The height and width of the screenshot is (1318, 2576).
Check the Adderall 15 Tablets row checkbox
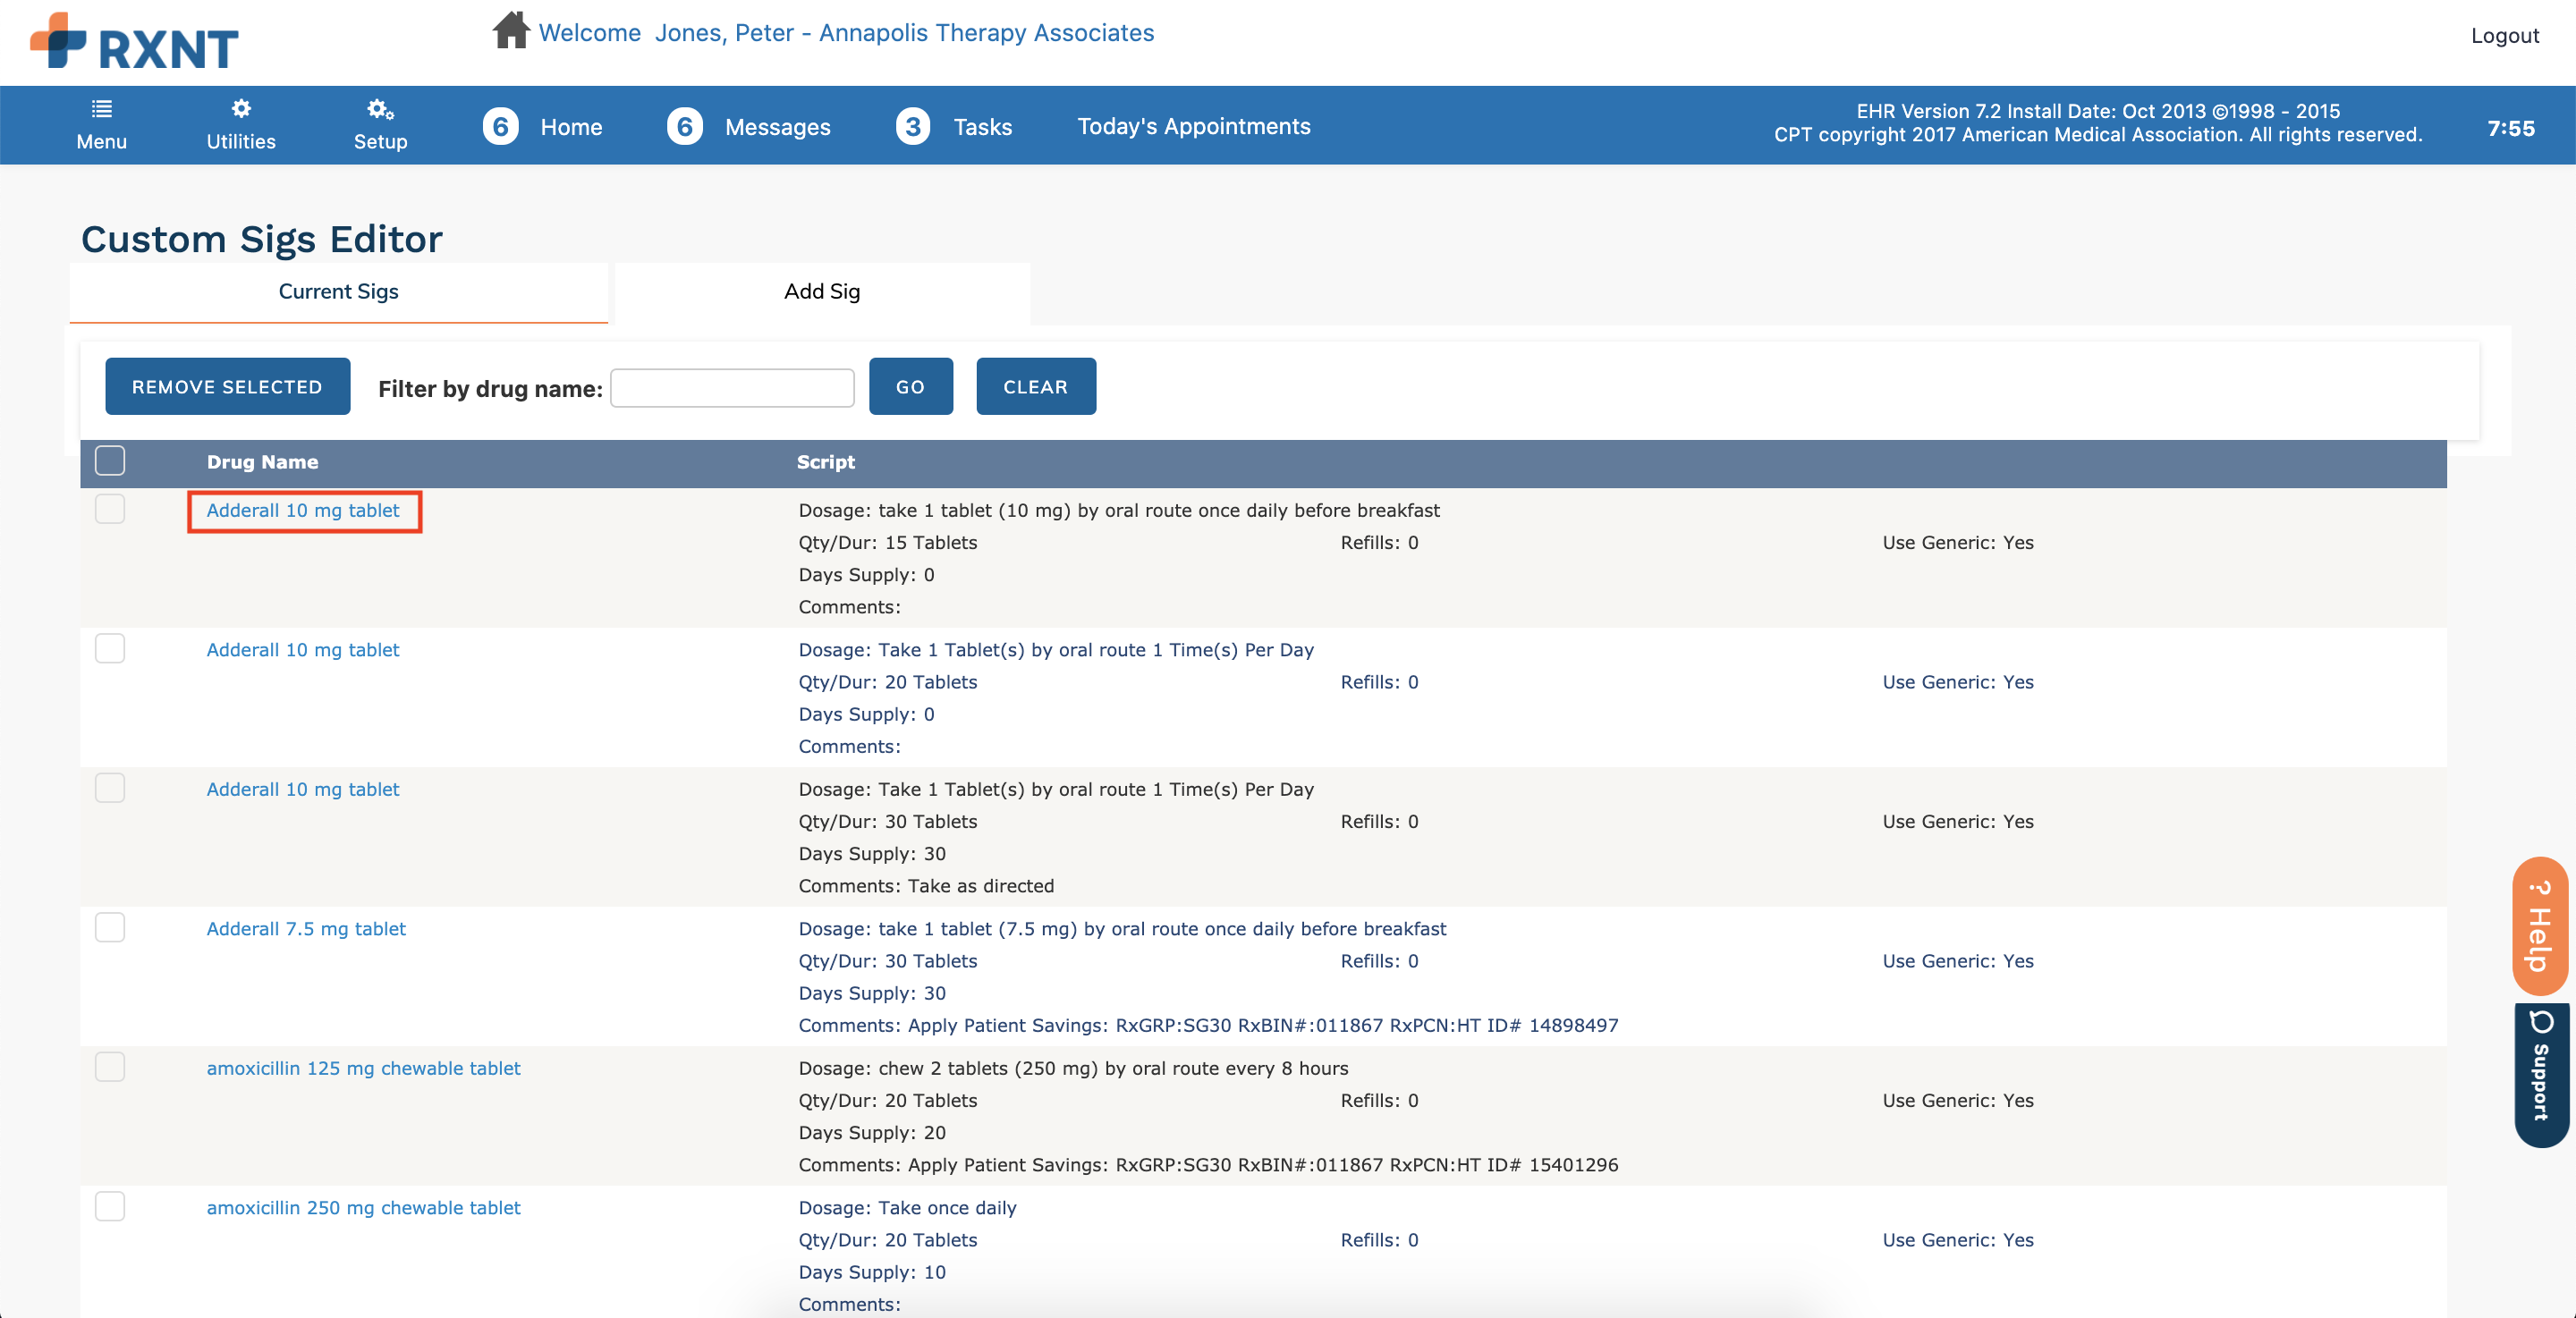point(110,509)
